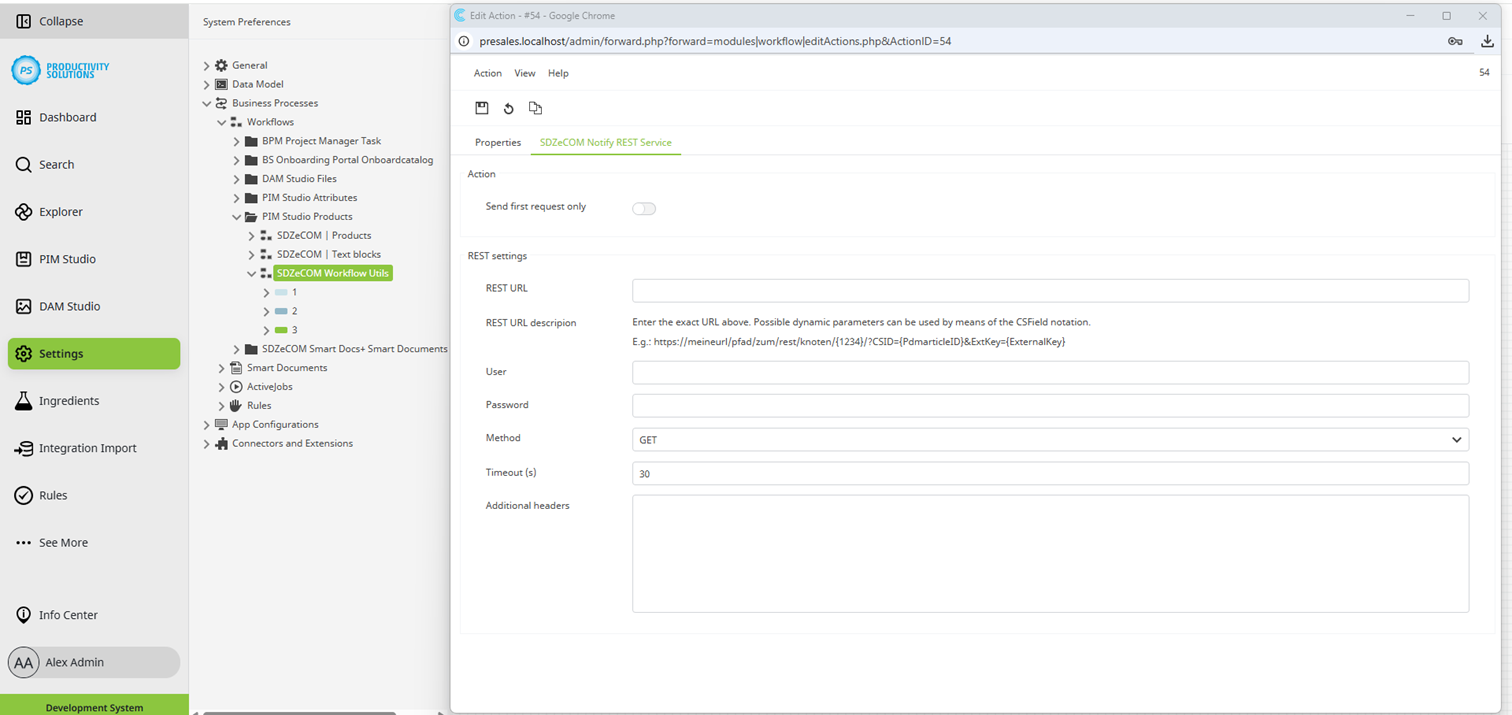Collapse the Business Processes tree node
This screenshot has width=1512, height=715.
pos(207,103)
